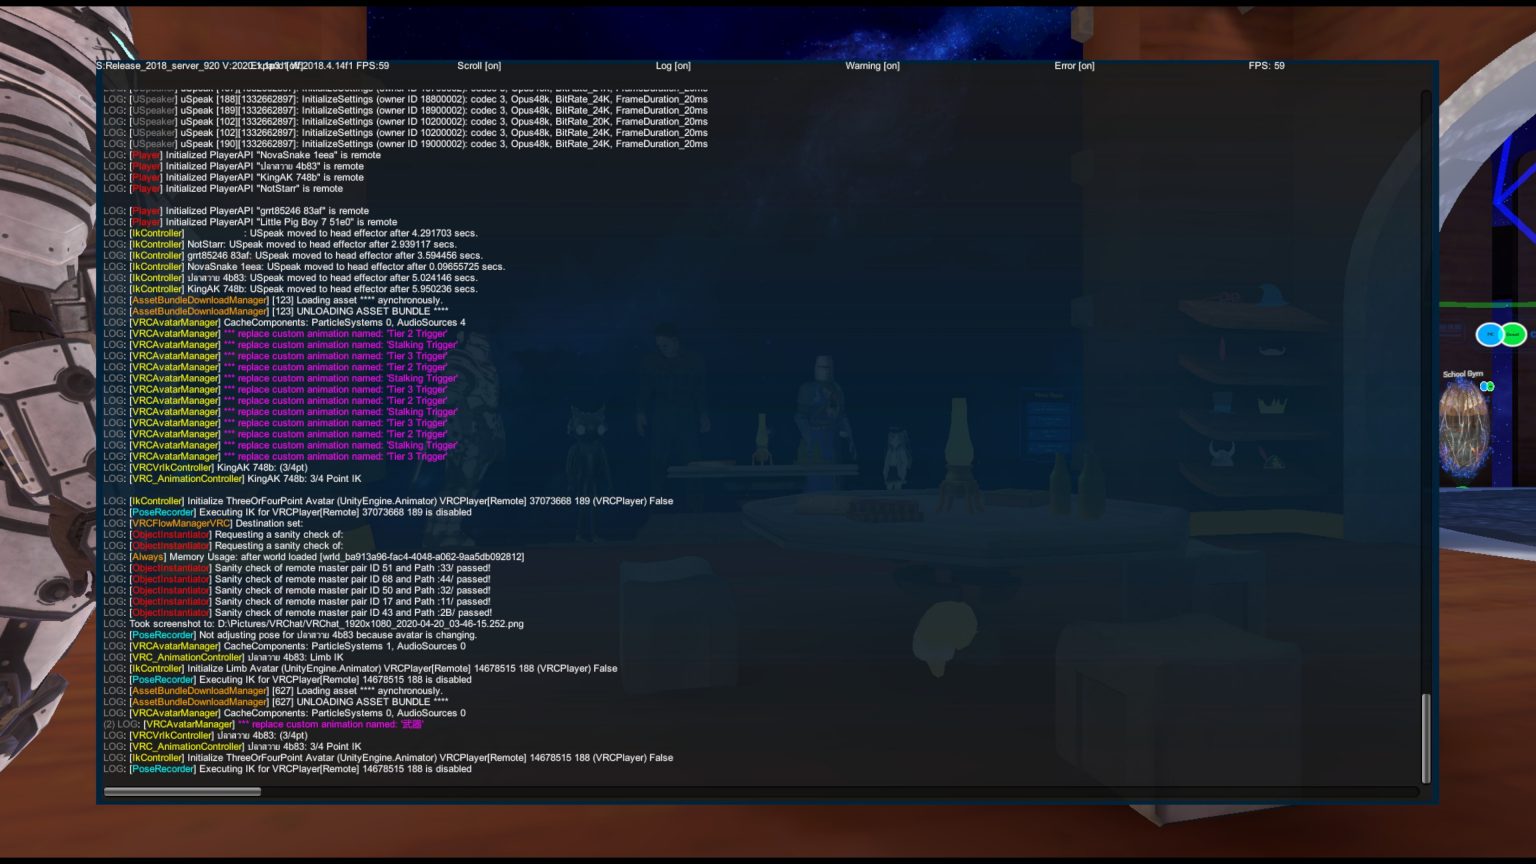Click the small blue platform icon beside School Gym
This screenshot has width=1536, height=864.
click(1484, 386)
